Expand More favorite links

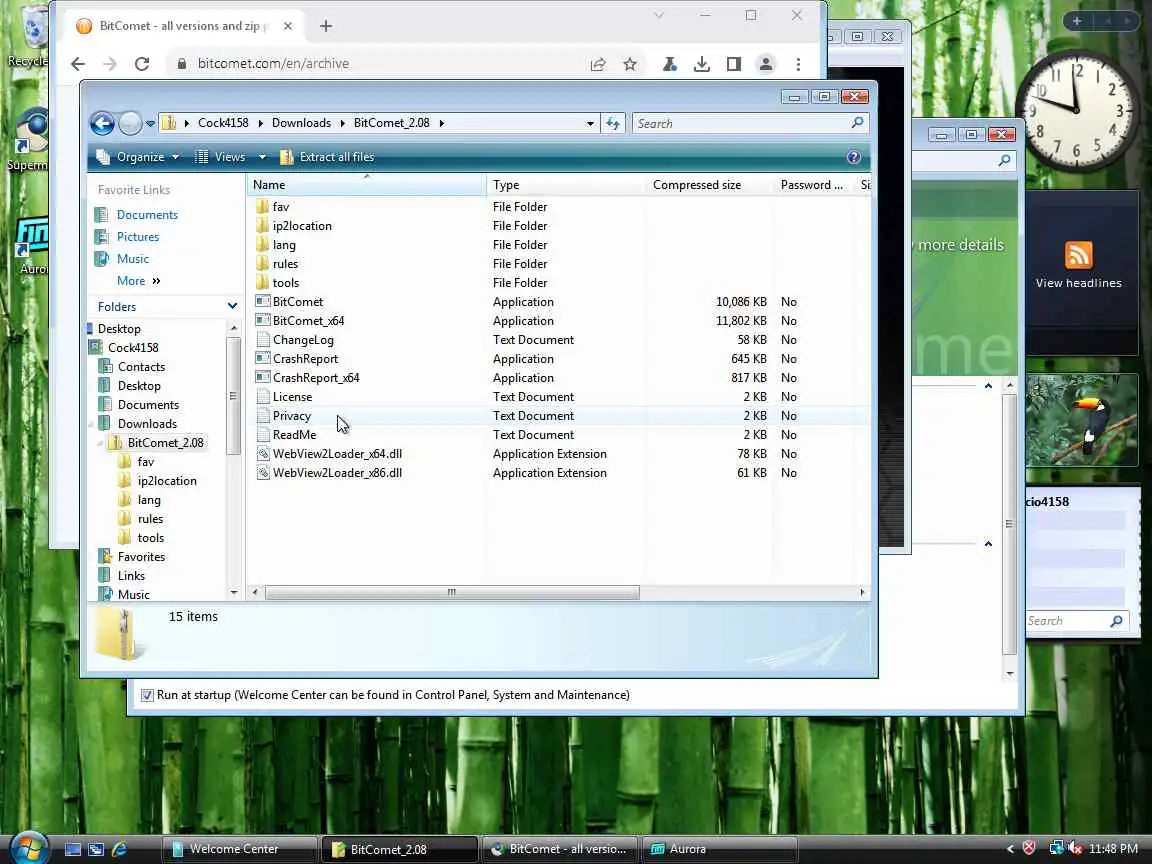point(138,281)
